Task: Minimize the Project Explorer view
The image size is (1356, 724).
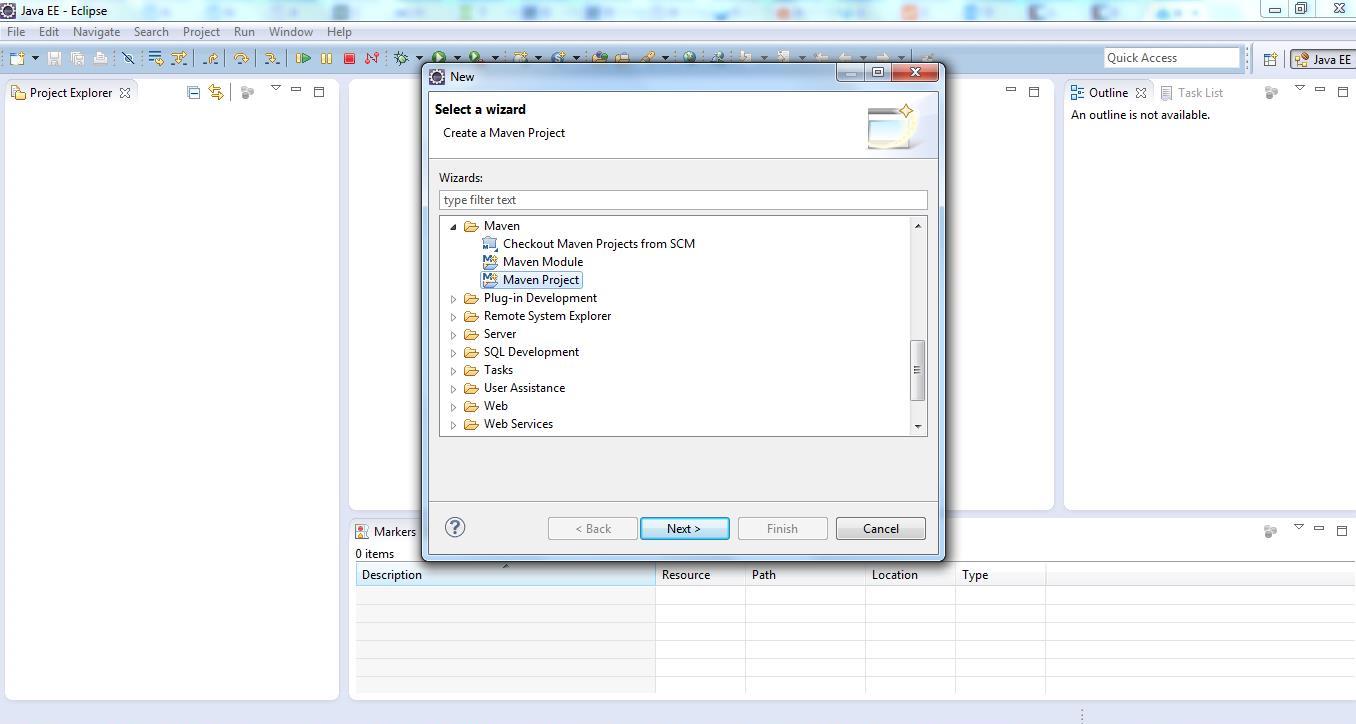Action: click(x=296, y=90)
